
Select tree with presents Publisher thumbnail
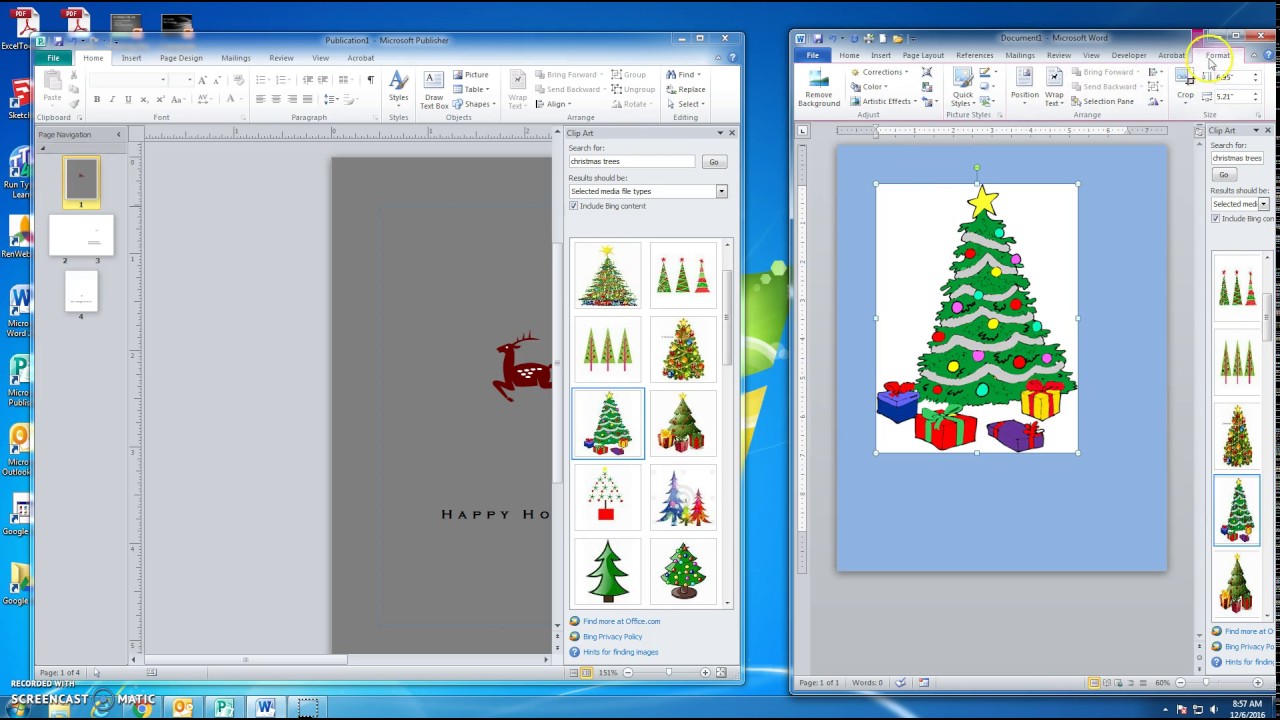(608, 423)
